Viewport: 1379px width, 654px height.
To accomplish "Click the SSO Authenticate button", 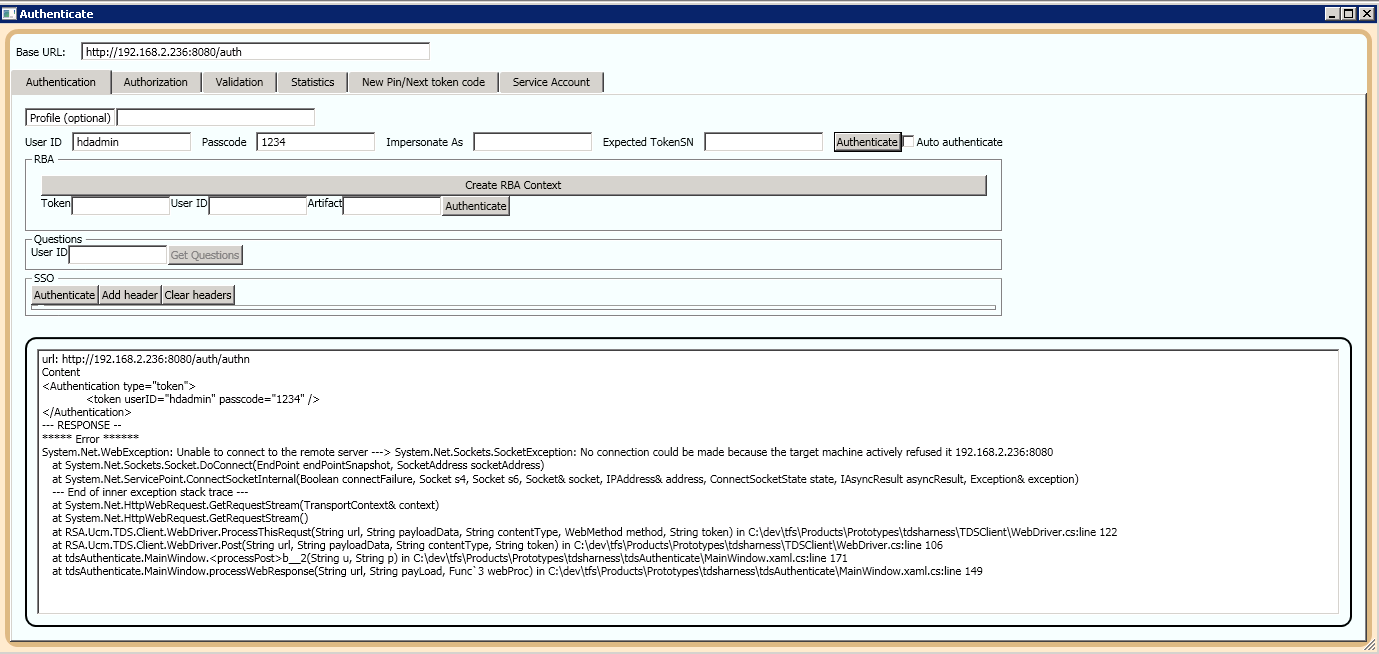I will 65,295.
